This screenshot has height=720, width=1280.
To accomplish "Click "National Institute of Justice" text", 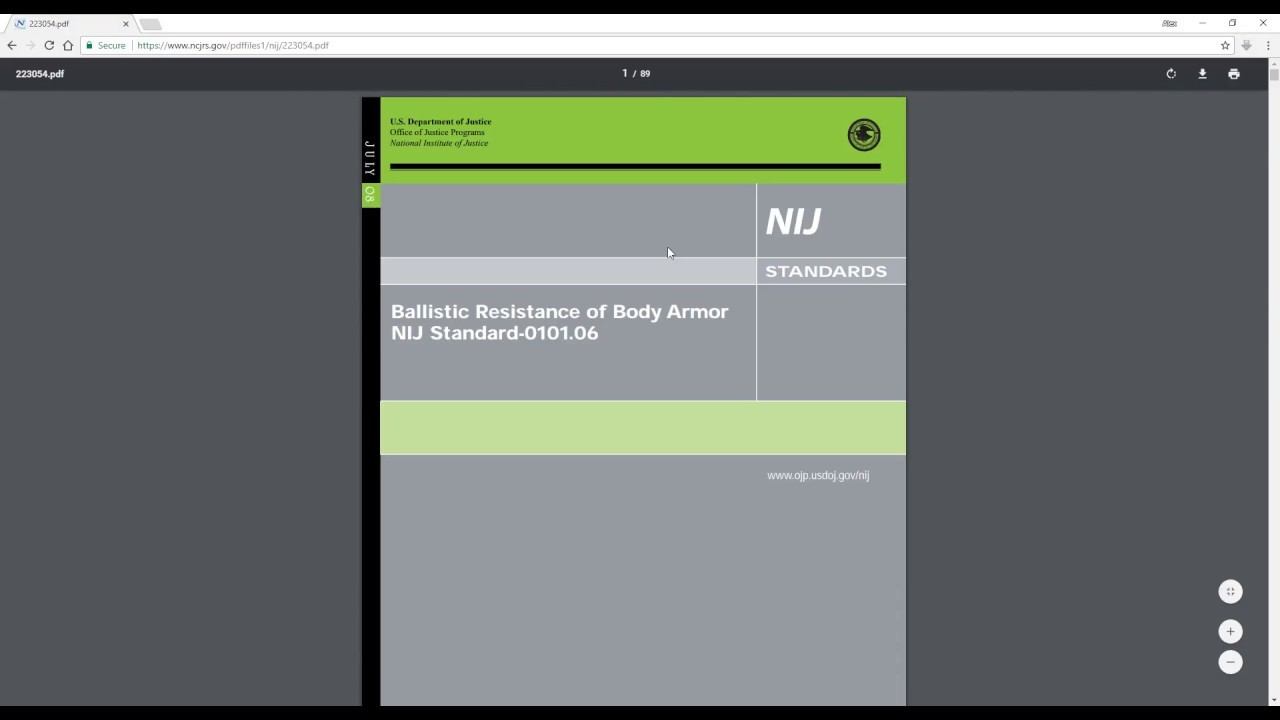I will point(439,143).
